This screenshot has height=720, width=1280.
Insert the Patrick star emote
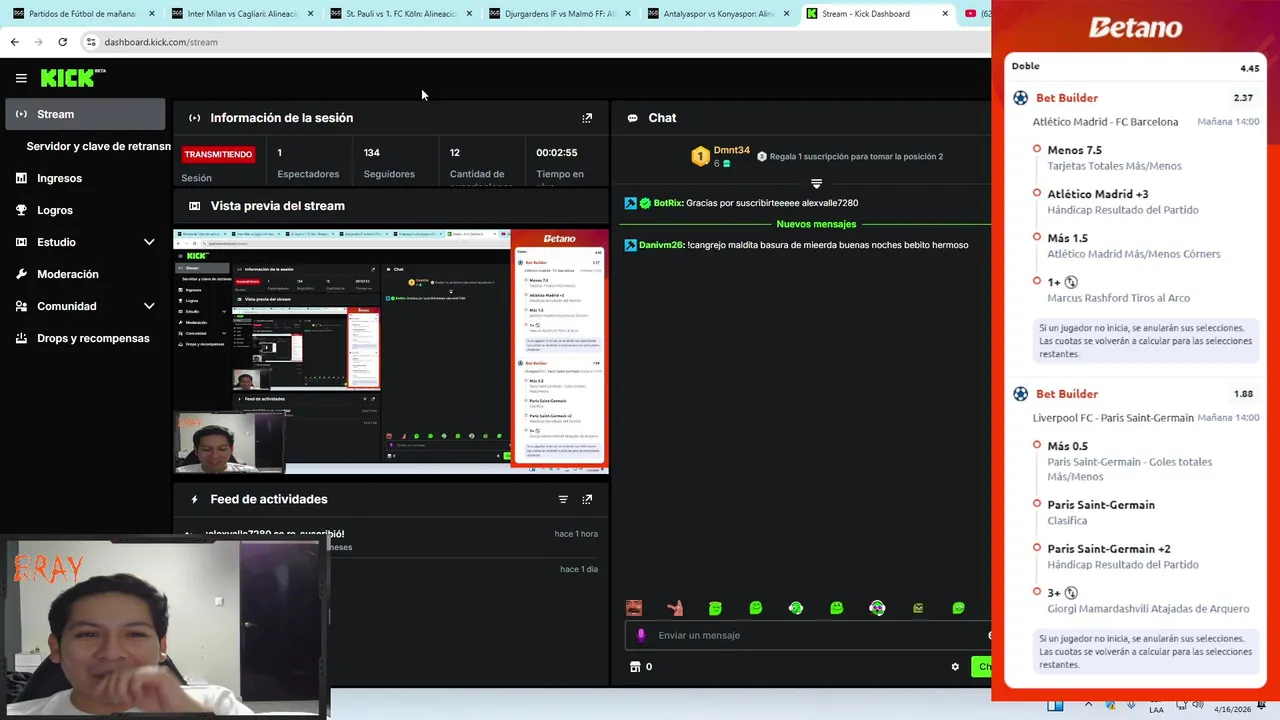(x=675, y=608)
